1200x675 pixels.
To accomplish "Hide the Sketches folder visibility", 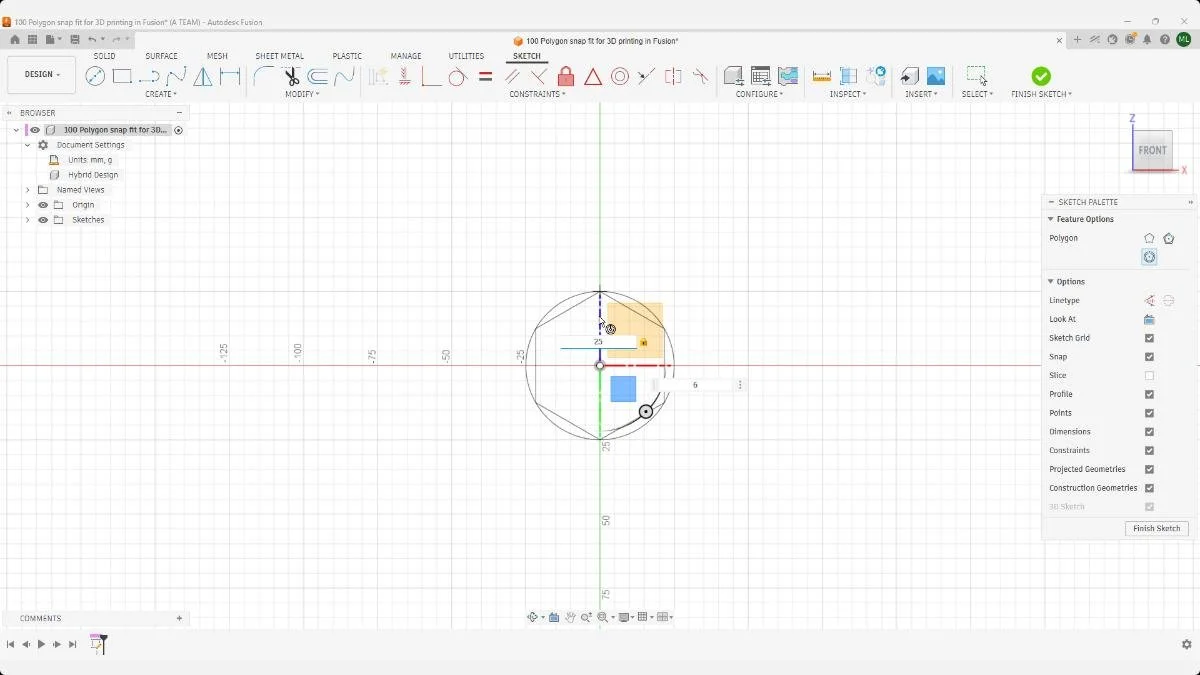I will 43,220.
